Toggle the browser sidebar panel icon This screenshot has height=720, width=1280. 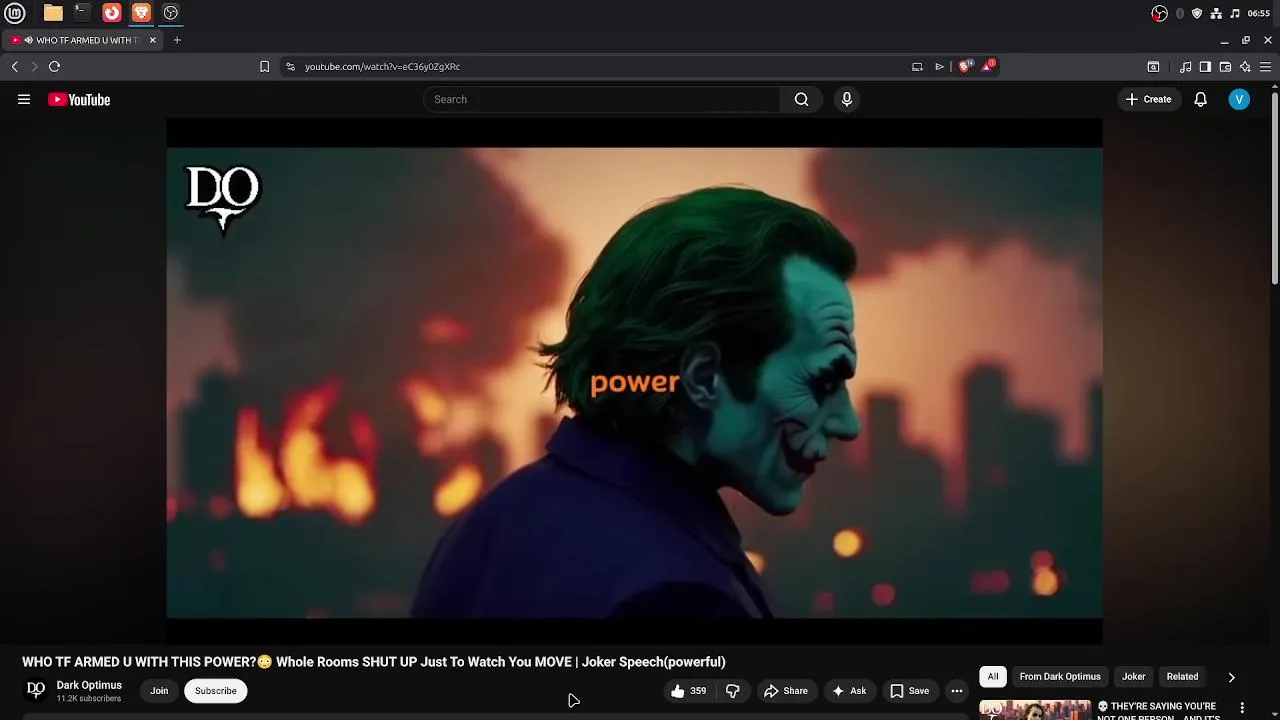pos(1205,67)
